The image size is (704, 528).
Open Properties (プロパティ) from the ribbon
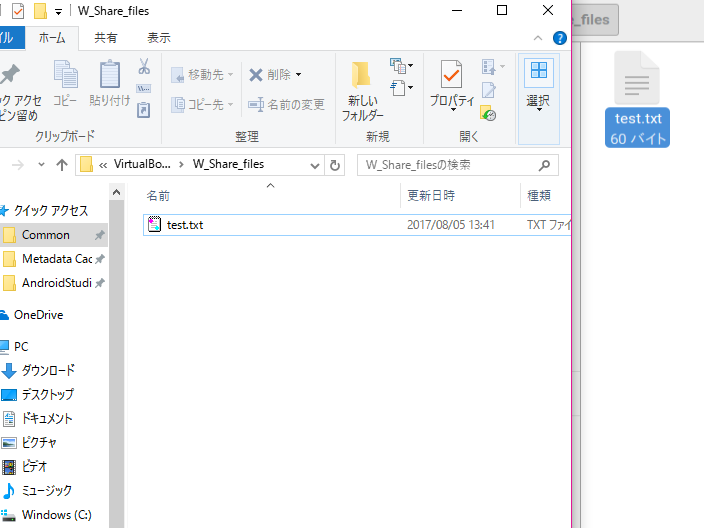pos(451,85)
